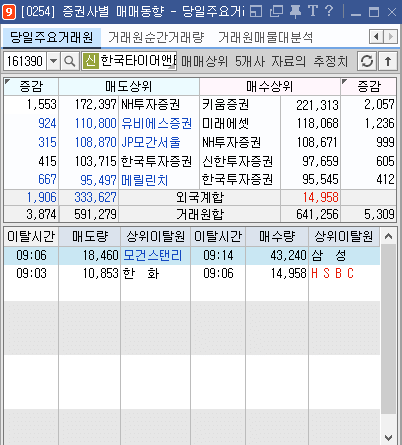Image resolution: width=402 pixels, height=445 pixels.
Task: Click scroll up arrow of lower table
Action: tap(388, 236)
